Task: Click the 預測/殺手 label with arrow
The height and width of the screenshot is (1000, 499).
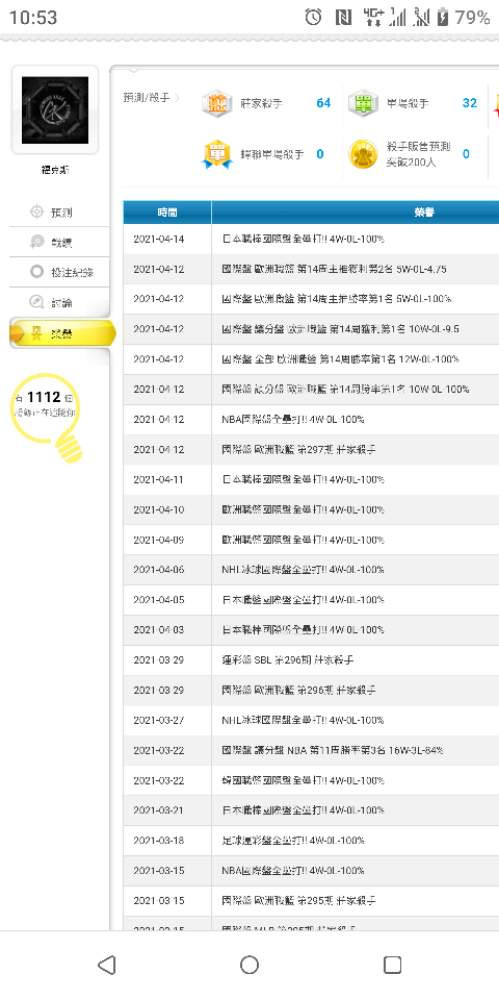Action: 151,99
